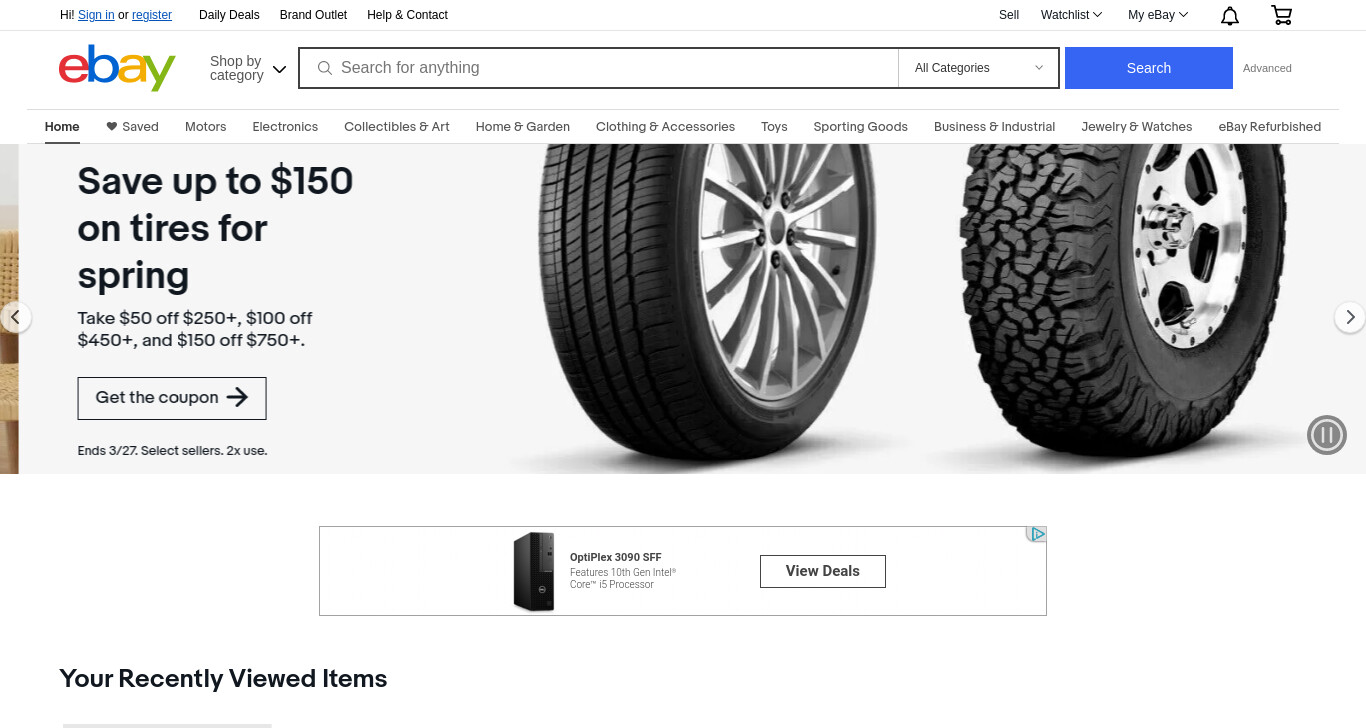Click the blue Search button
This screenshot has width=1366, height=728.
click(x=1149, y=68)
